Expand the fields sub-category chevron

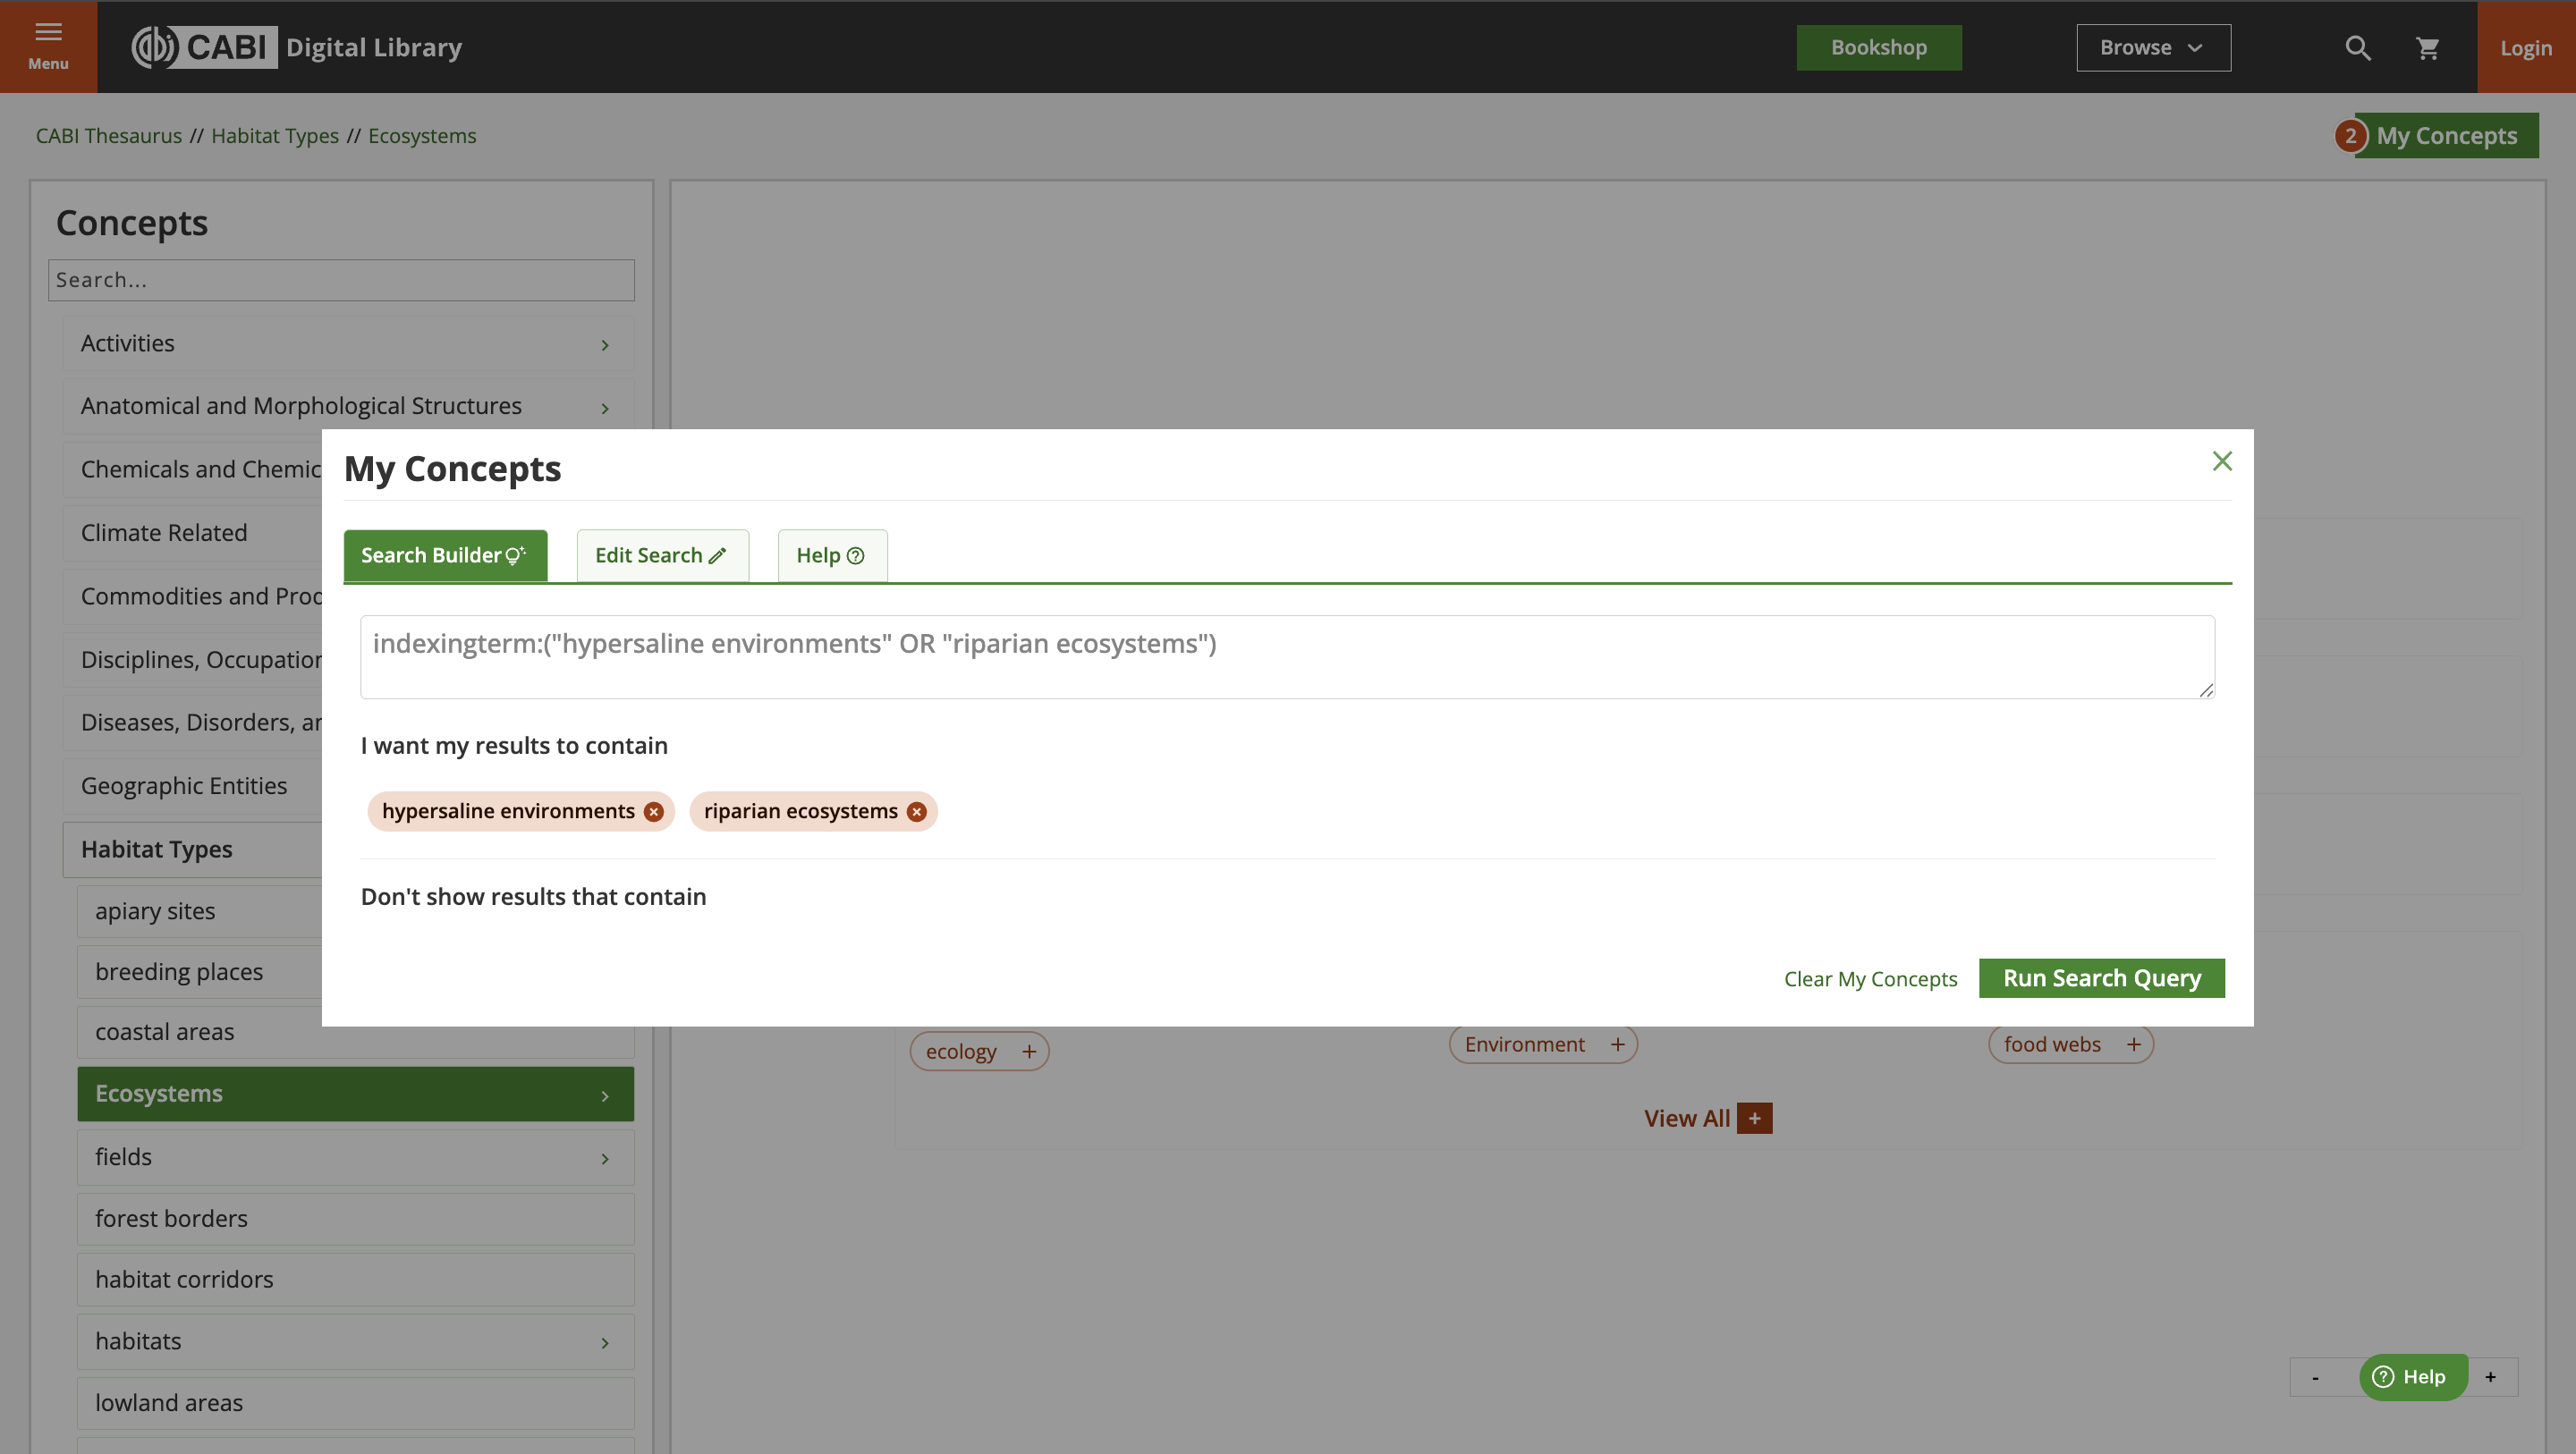[604, 1158]
